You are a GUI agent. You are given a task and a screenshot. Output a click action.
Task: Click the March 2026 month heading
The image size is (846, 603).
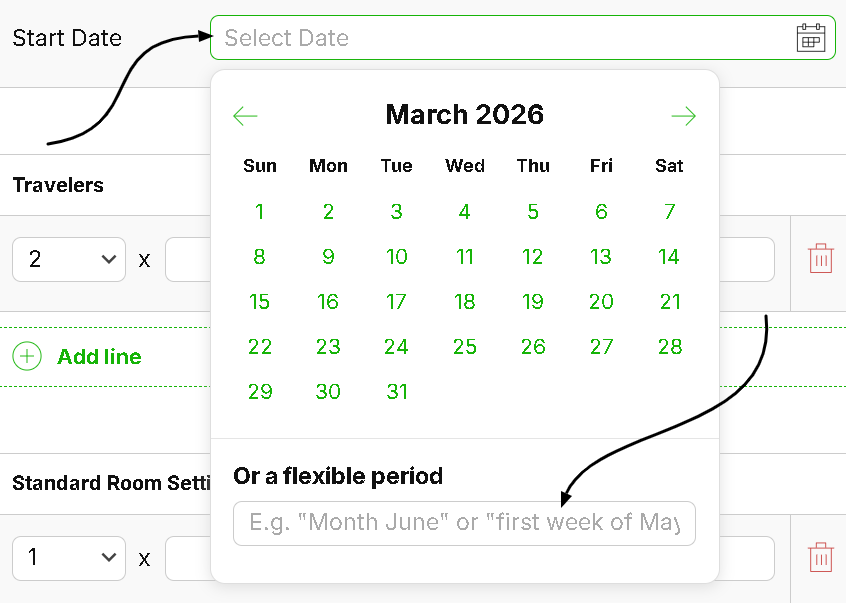(x=464, y=115)
